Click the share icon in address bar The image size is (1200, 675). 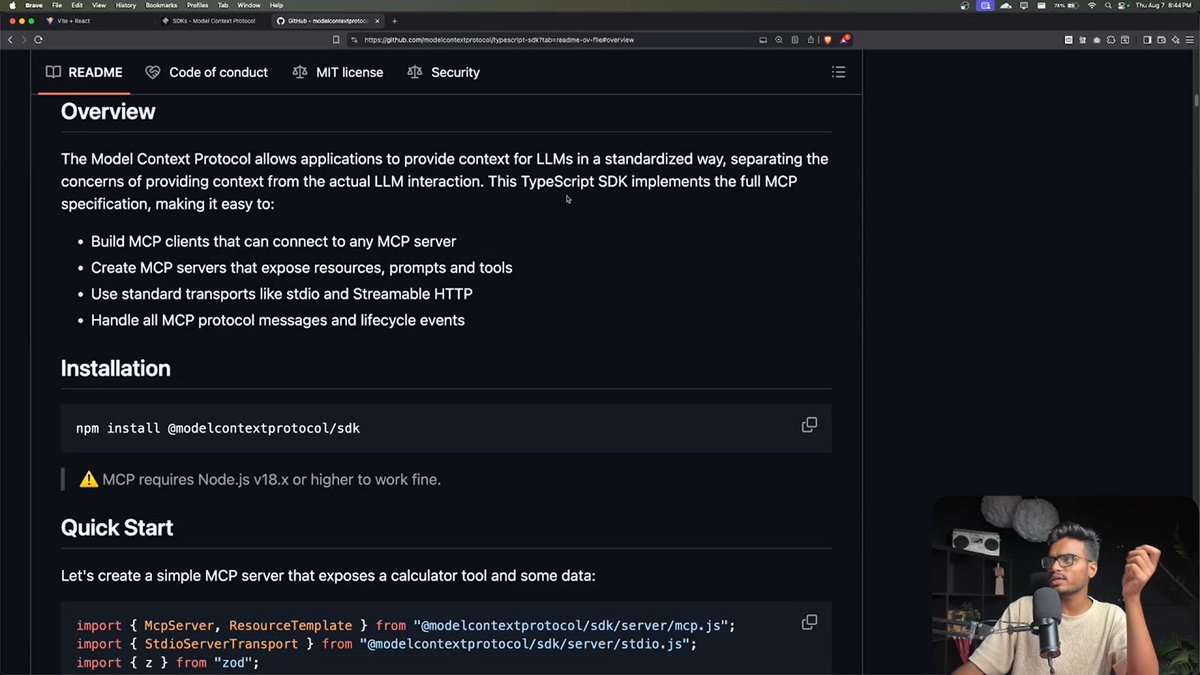point(811,40)
